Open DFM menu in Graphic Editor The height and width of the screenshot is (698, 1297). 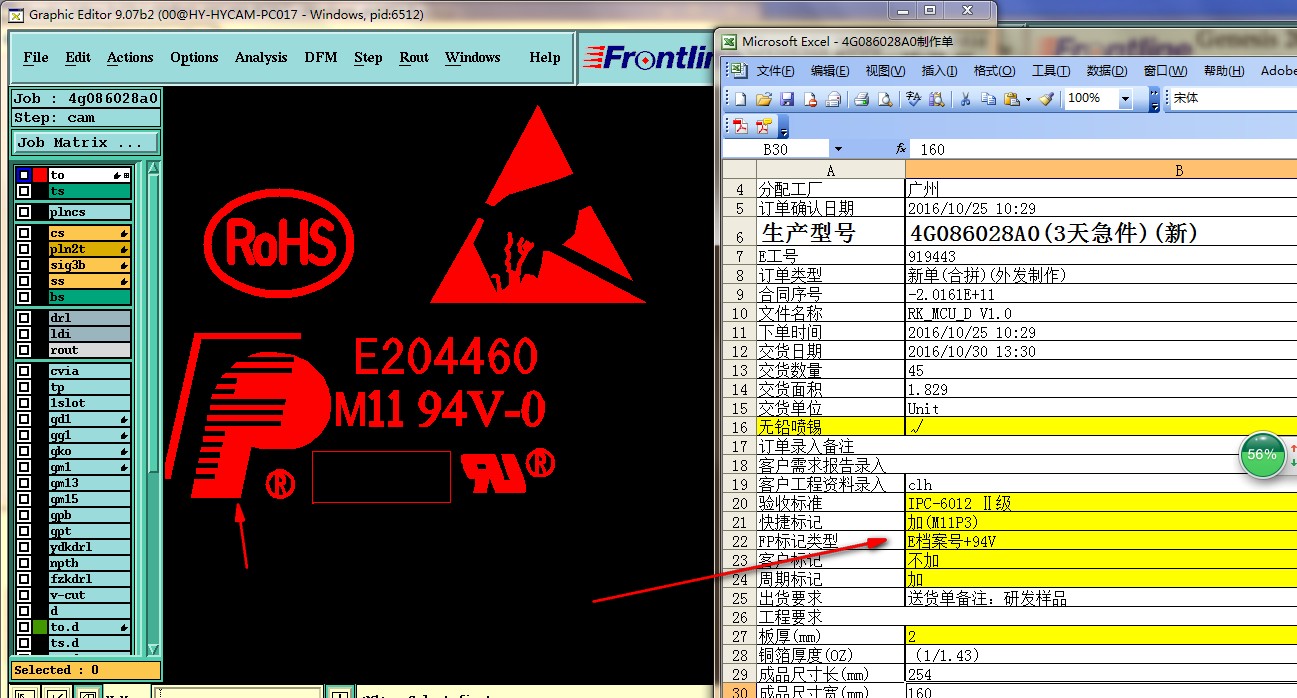(321, 58)
